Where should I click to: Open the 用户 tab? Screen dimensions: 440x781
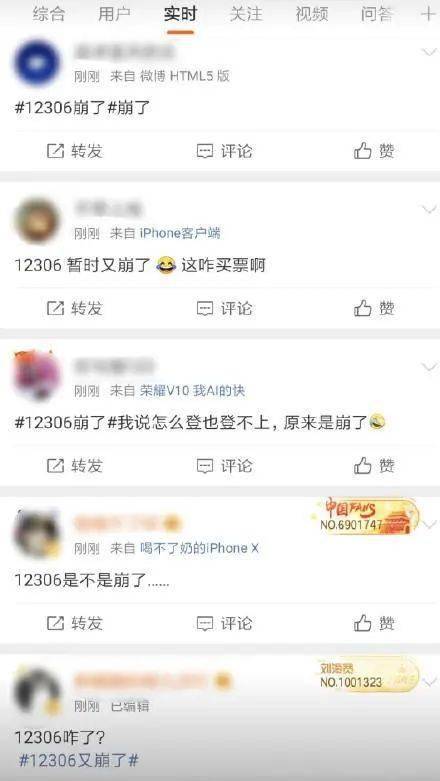tap(114, 14)
